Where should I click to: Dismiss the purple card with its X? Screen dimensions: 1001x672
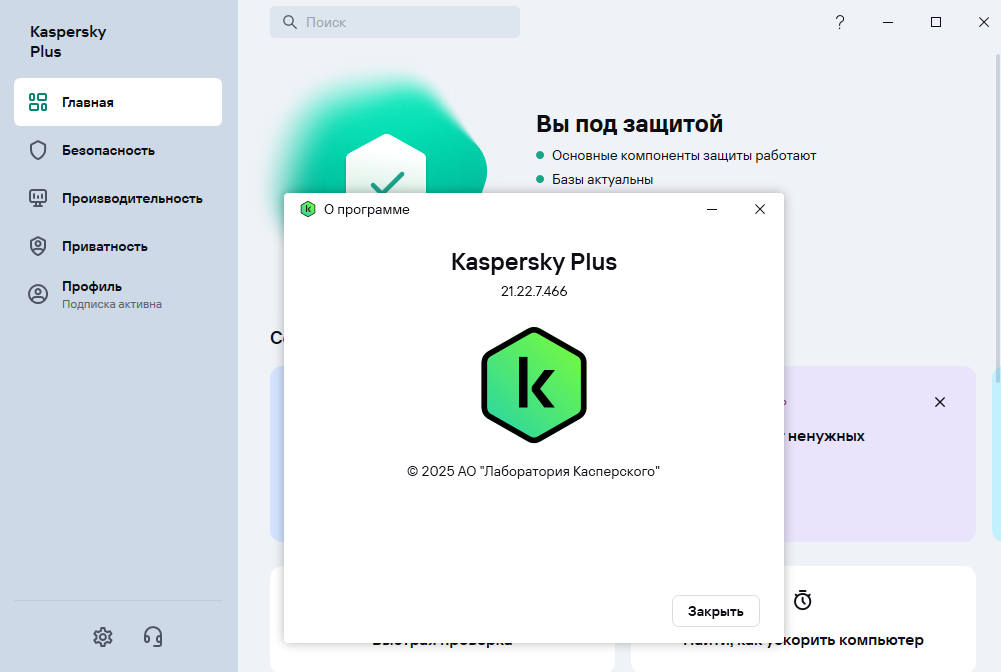[940, 402]
